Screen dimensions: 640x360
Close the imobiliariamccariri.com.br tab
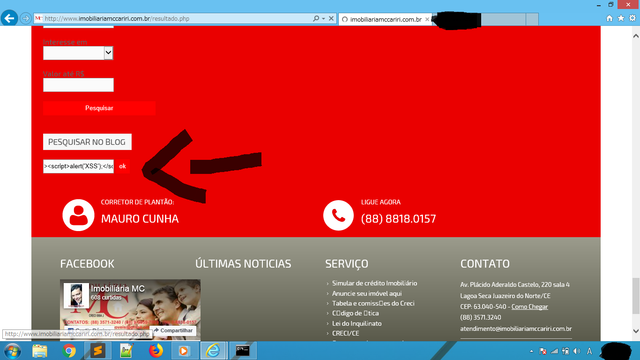(427, 19)
